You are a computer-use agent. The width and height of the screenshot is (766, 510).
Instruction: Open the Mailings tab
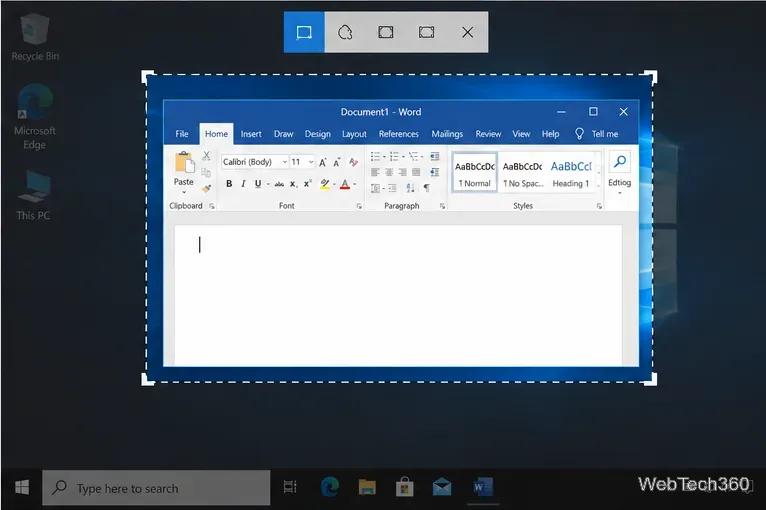447,134
